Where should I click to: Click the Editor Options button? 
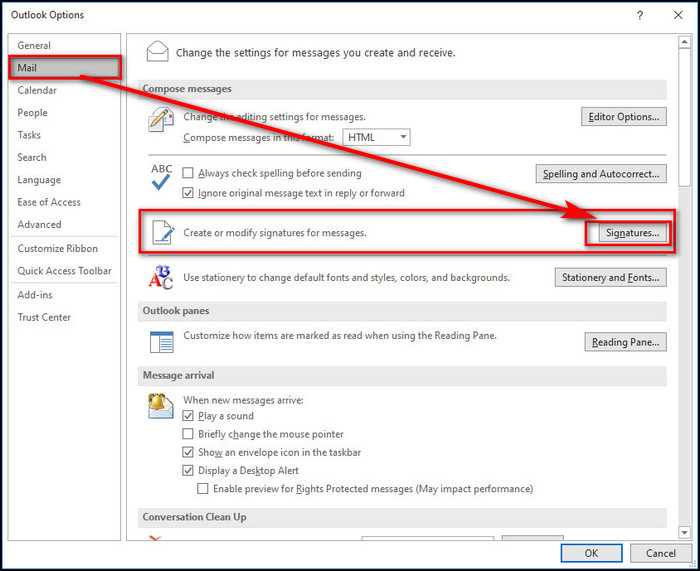(x=623, y=117)
